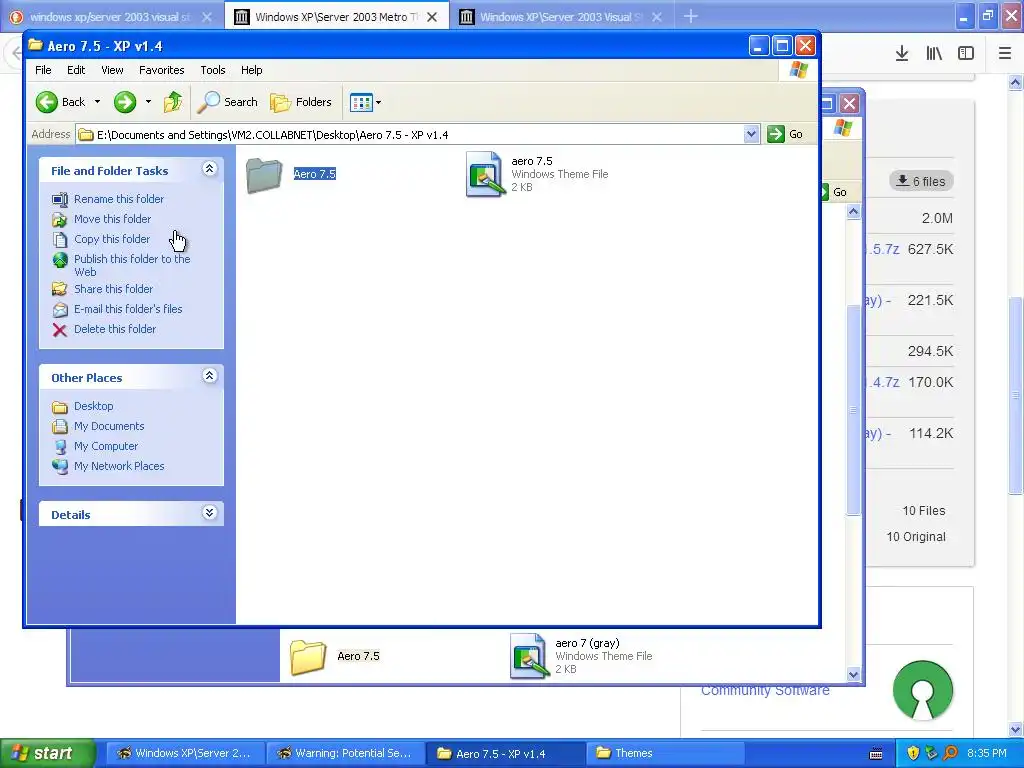This screenshot has width=1024, height=768.
Task: Open the Edit menu
Action: [x=76, y=70]
